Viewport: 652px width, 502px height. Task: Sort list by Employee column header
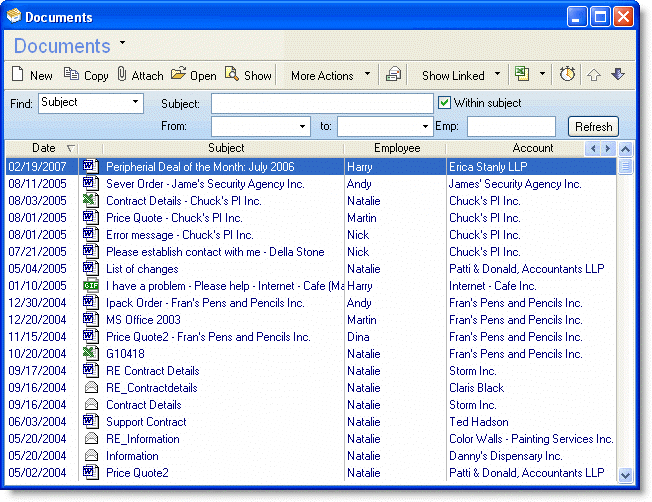396,148
